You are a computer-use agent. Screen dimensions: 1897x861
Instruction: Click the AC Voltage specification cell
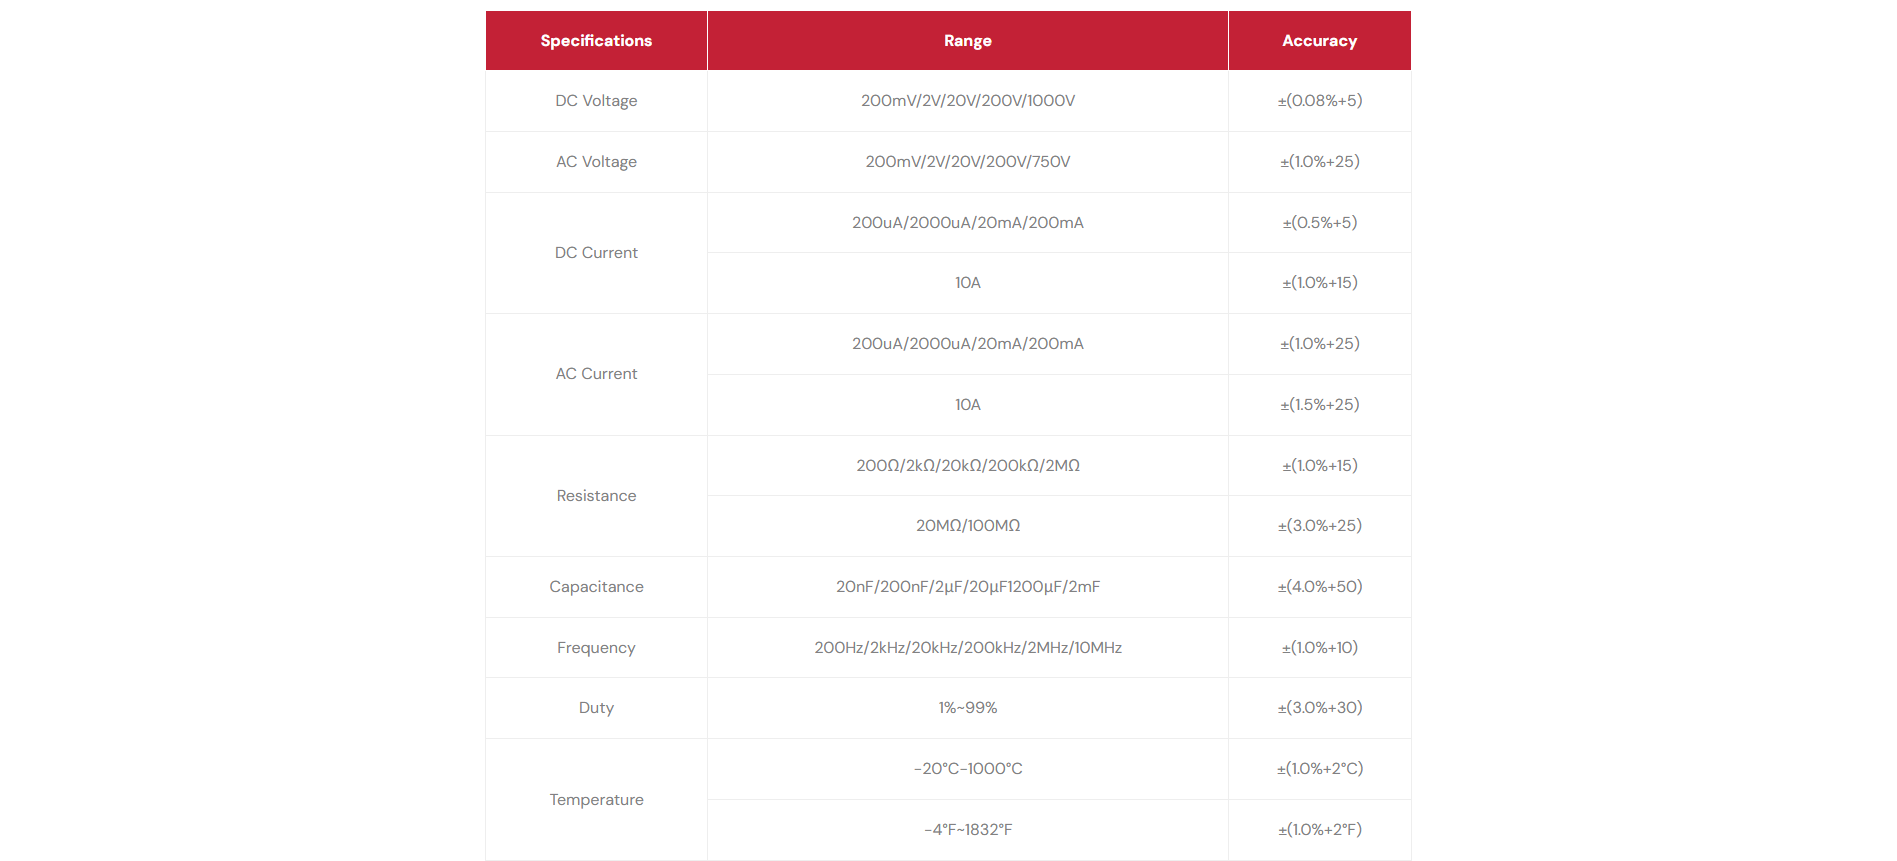[x=596, y=162]
